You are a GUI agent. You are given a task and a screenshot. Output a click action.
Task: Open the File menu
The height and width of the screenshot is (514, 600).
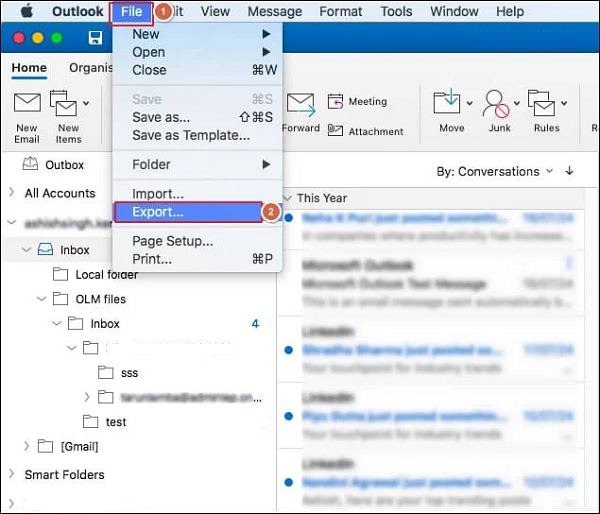point(131,12)
